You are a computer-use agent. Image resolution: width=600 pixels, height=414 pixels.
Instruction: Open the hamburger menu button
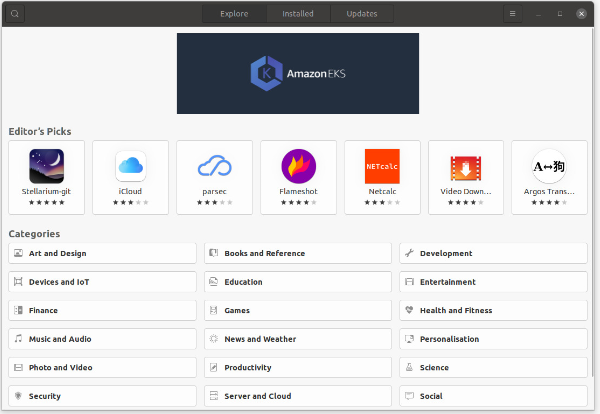point(512,14)
